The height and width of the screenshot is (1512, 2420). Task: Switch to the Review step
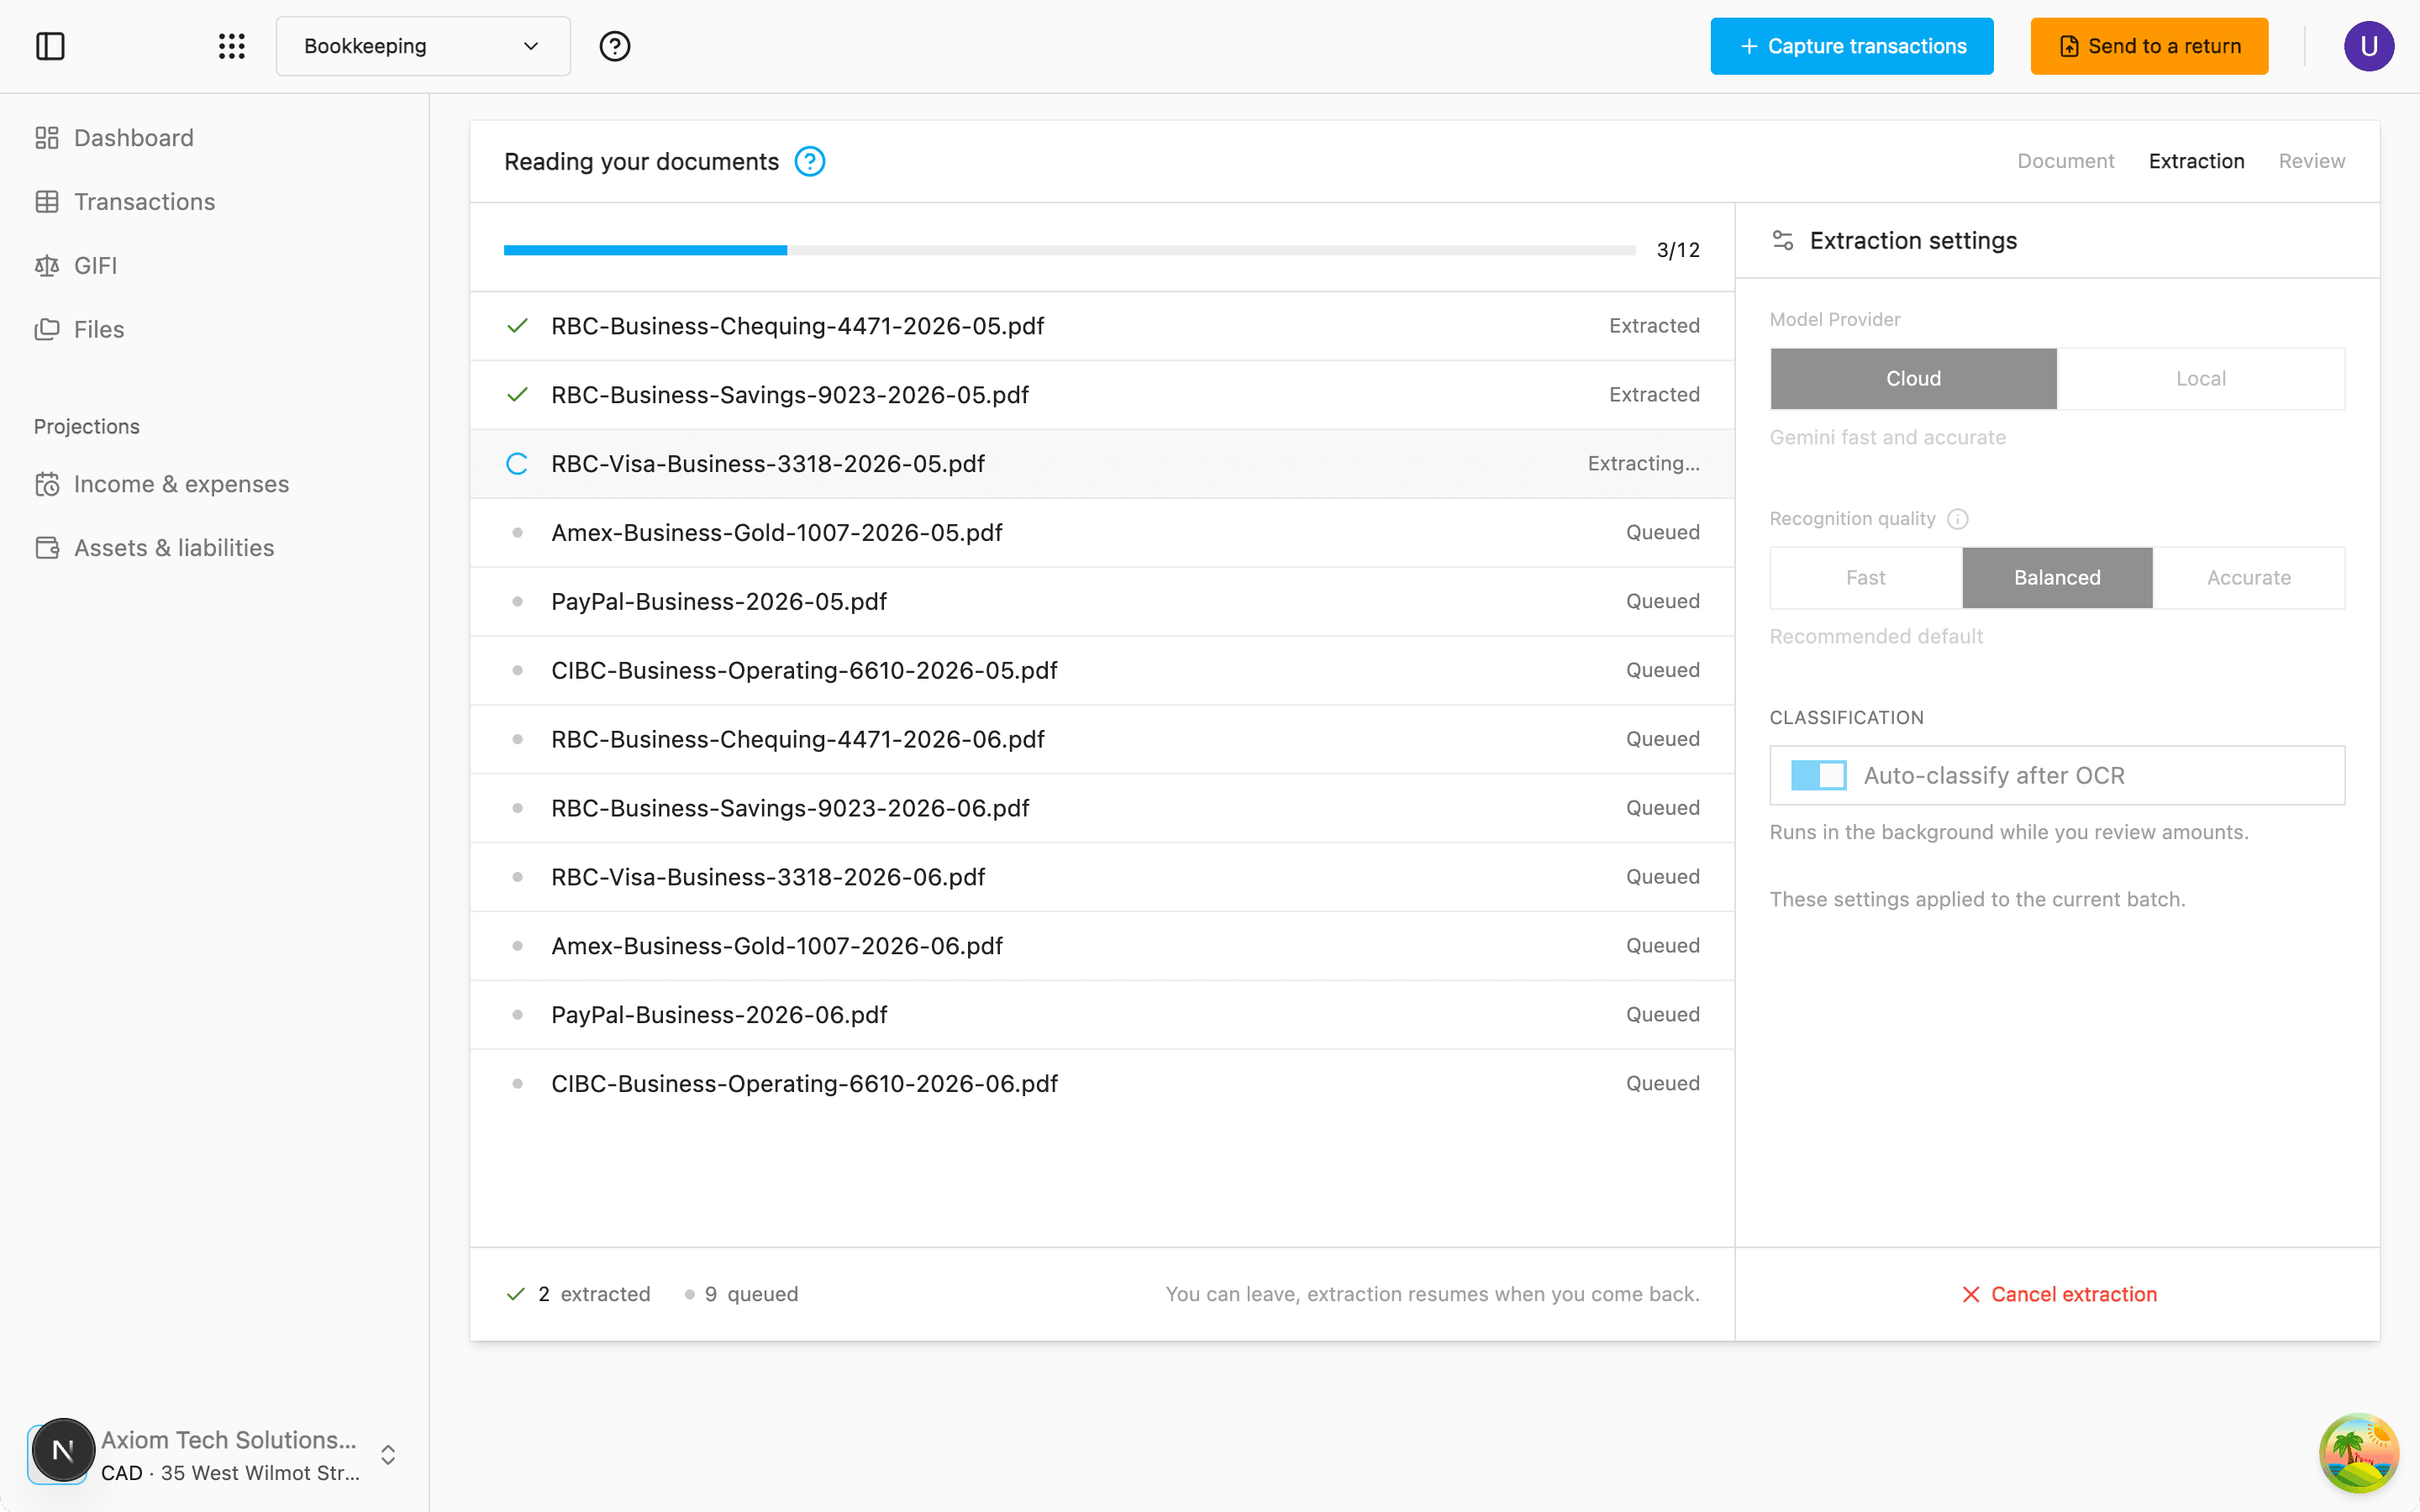click(2311, 161)
